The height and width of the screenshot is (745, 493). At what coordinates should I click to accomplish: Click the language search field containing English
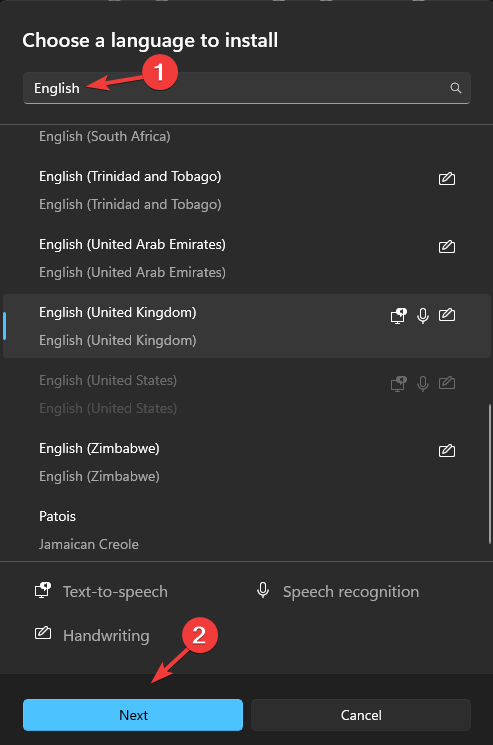point(246,88)
